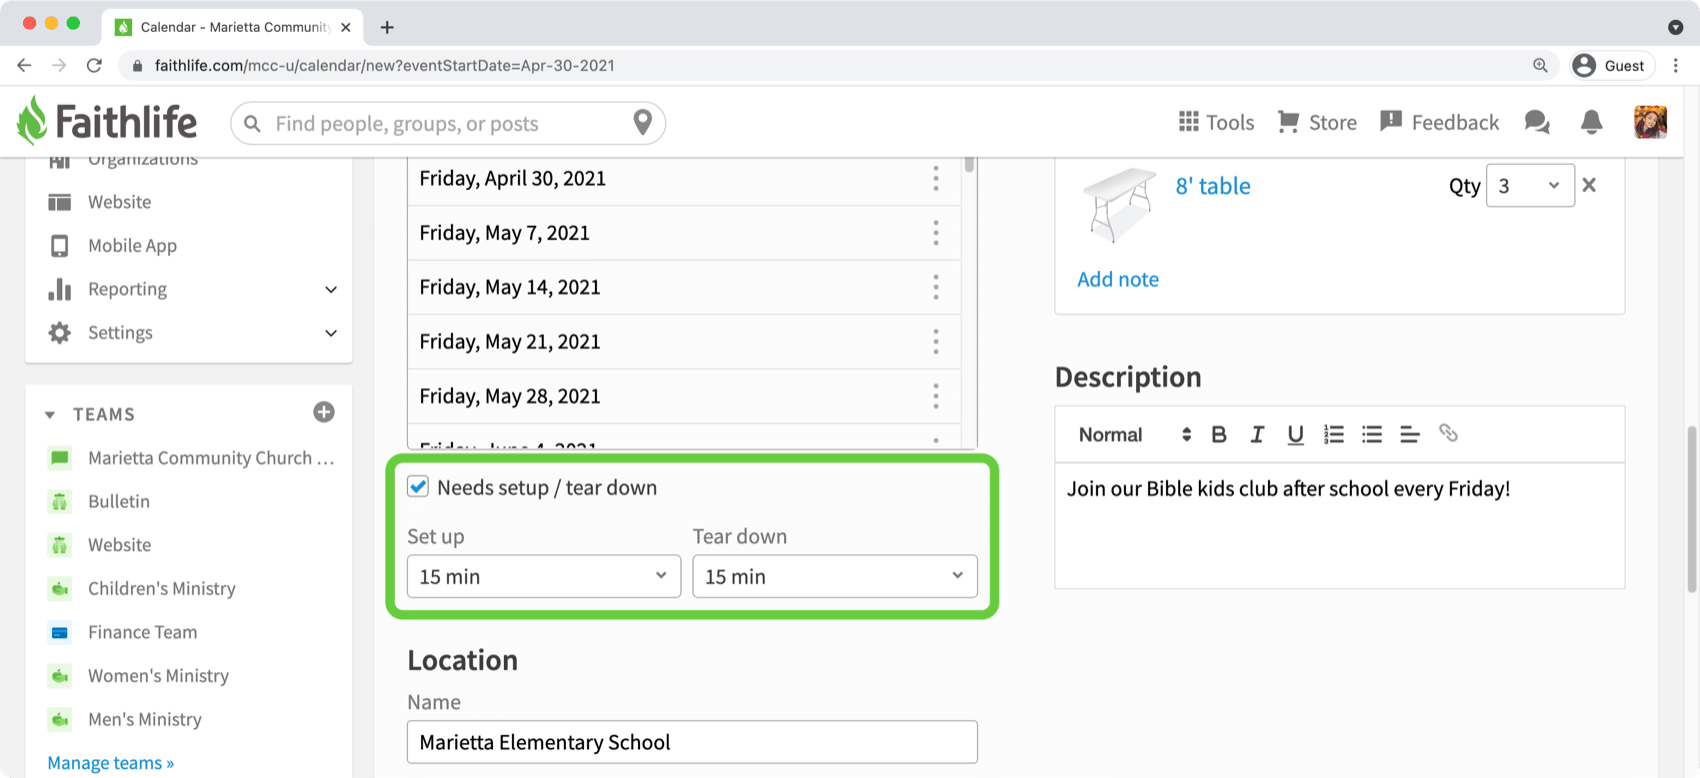Open the Store cart
1700x778 pixels.
[1317, 122]
